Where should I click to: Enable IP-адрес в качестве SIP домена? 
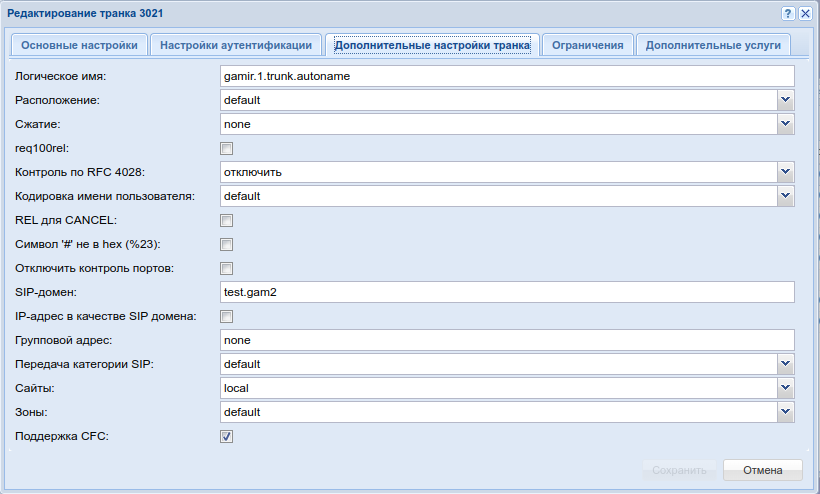227,316
